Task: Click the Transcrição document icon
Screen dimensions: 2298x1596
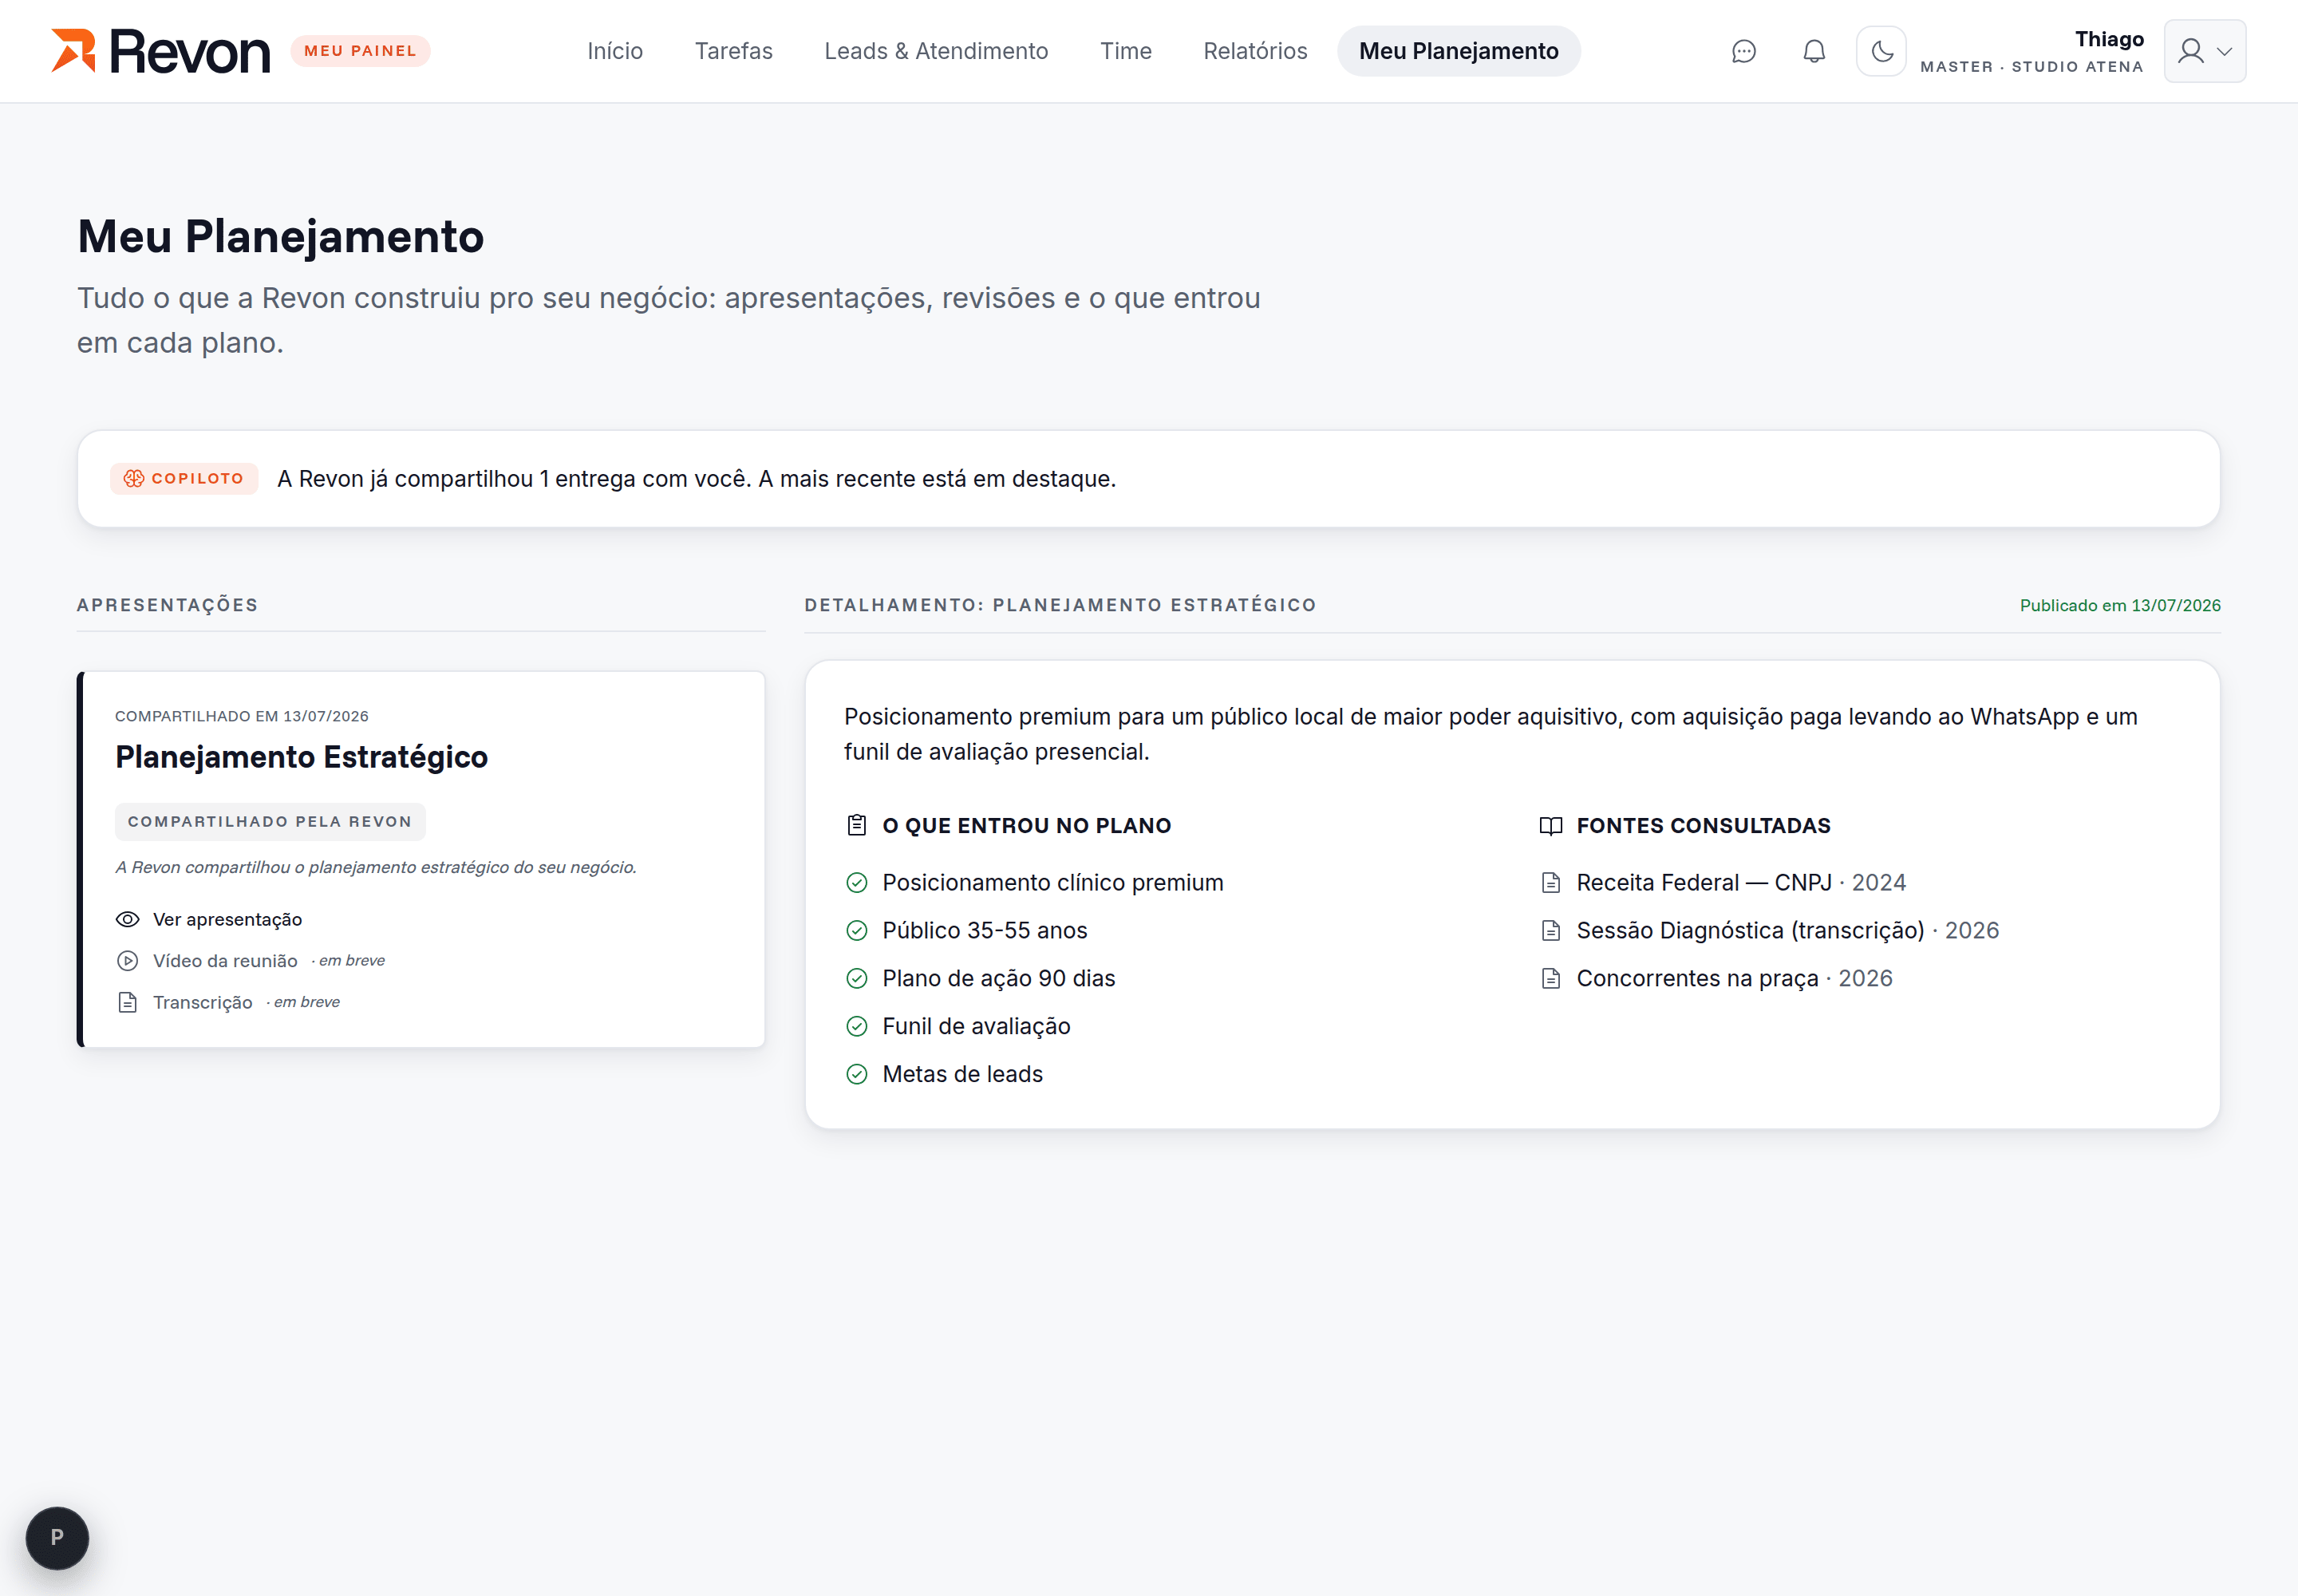Action: (x=127, y=1002)
